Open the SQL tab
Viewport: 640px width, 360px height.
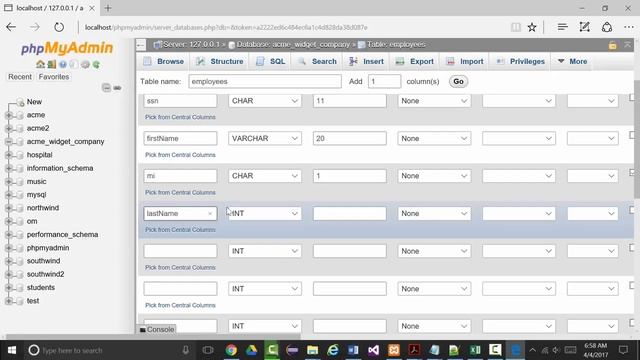click(x=270, y=61)
